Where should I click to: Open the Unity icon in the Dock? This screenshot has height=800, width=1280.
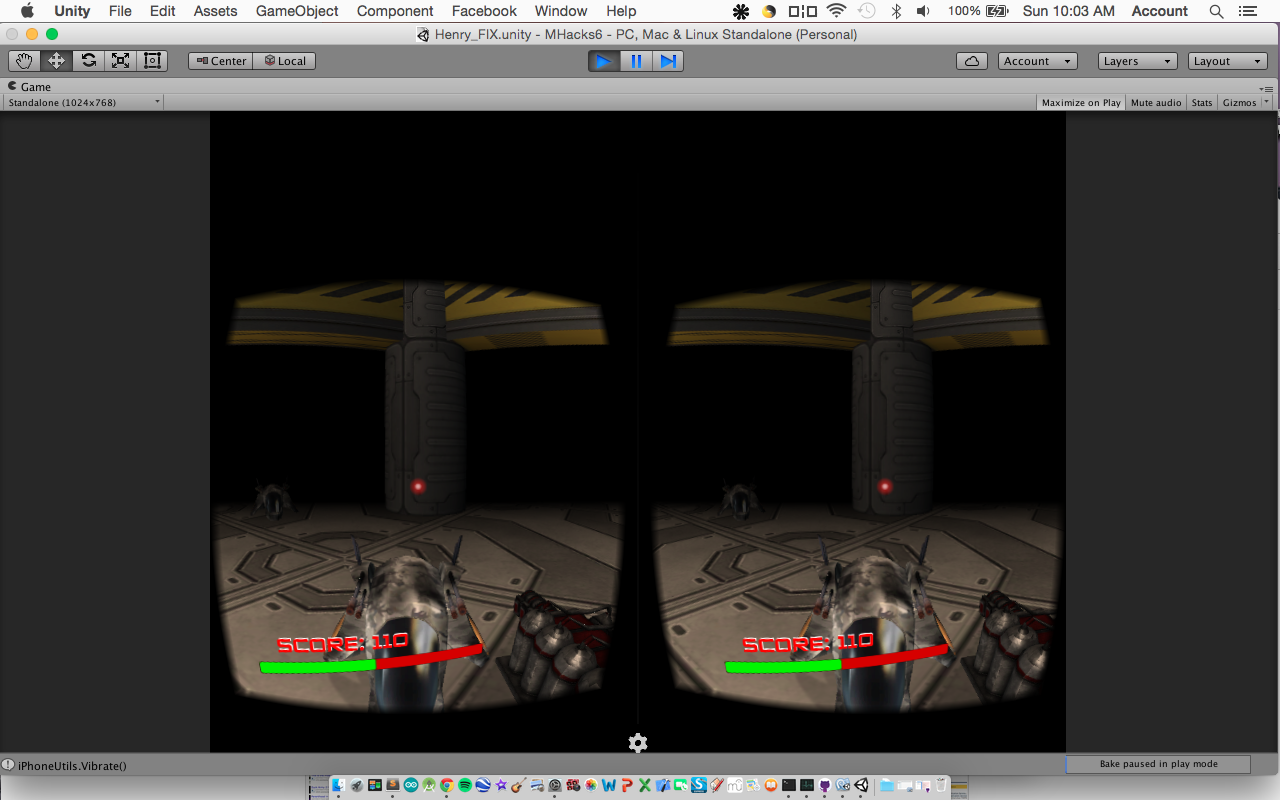click(x=861, y=785)
